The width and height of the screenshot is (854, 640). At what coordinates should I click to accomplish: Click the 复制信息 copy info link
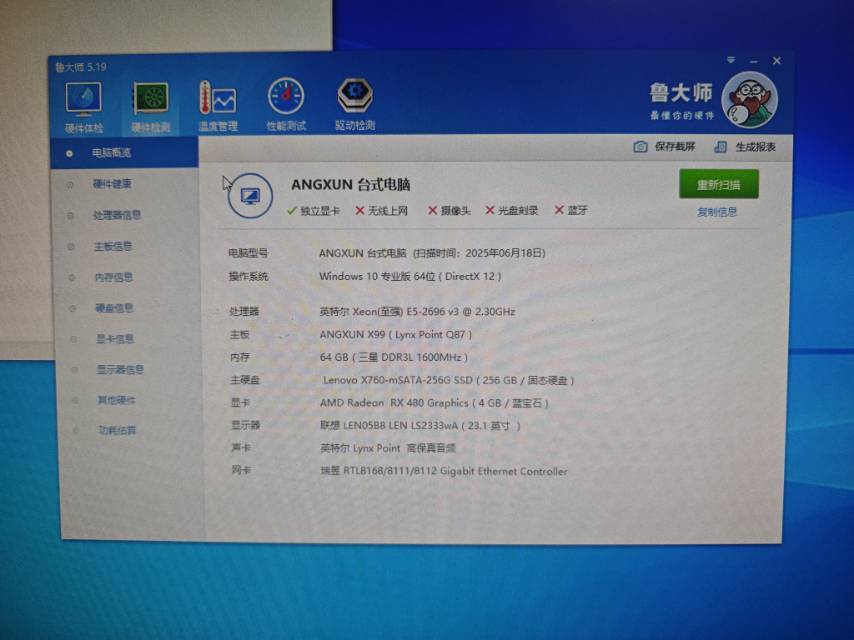pyautogui.click(x=717, y=212)
